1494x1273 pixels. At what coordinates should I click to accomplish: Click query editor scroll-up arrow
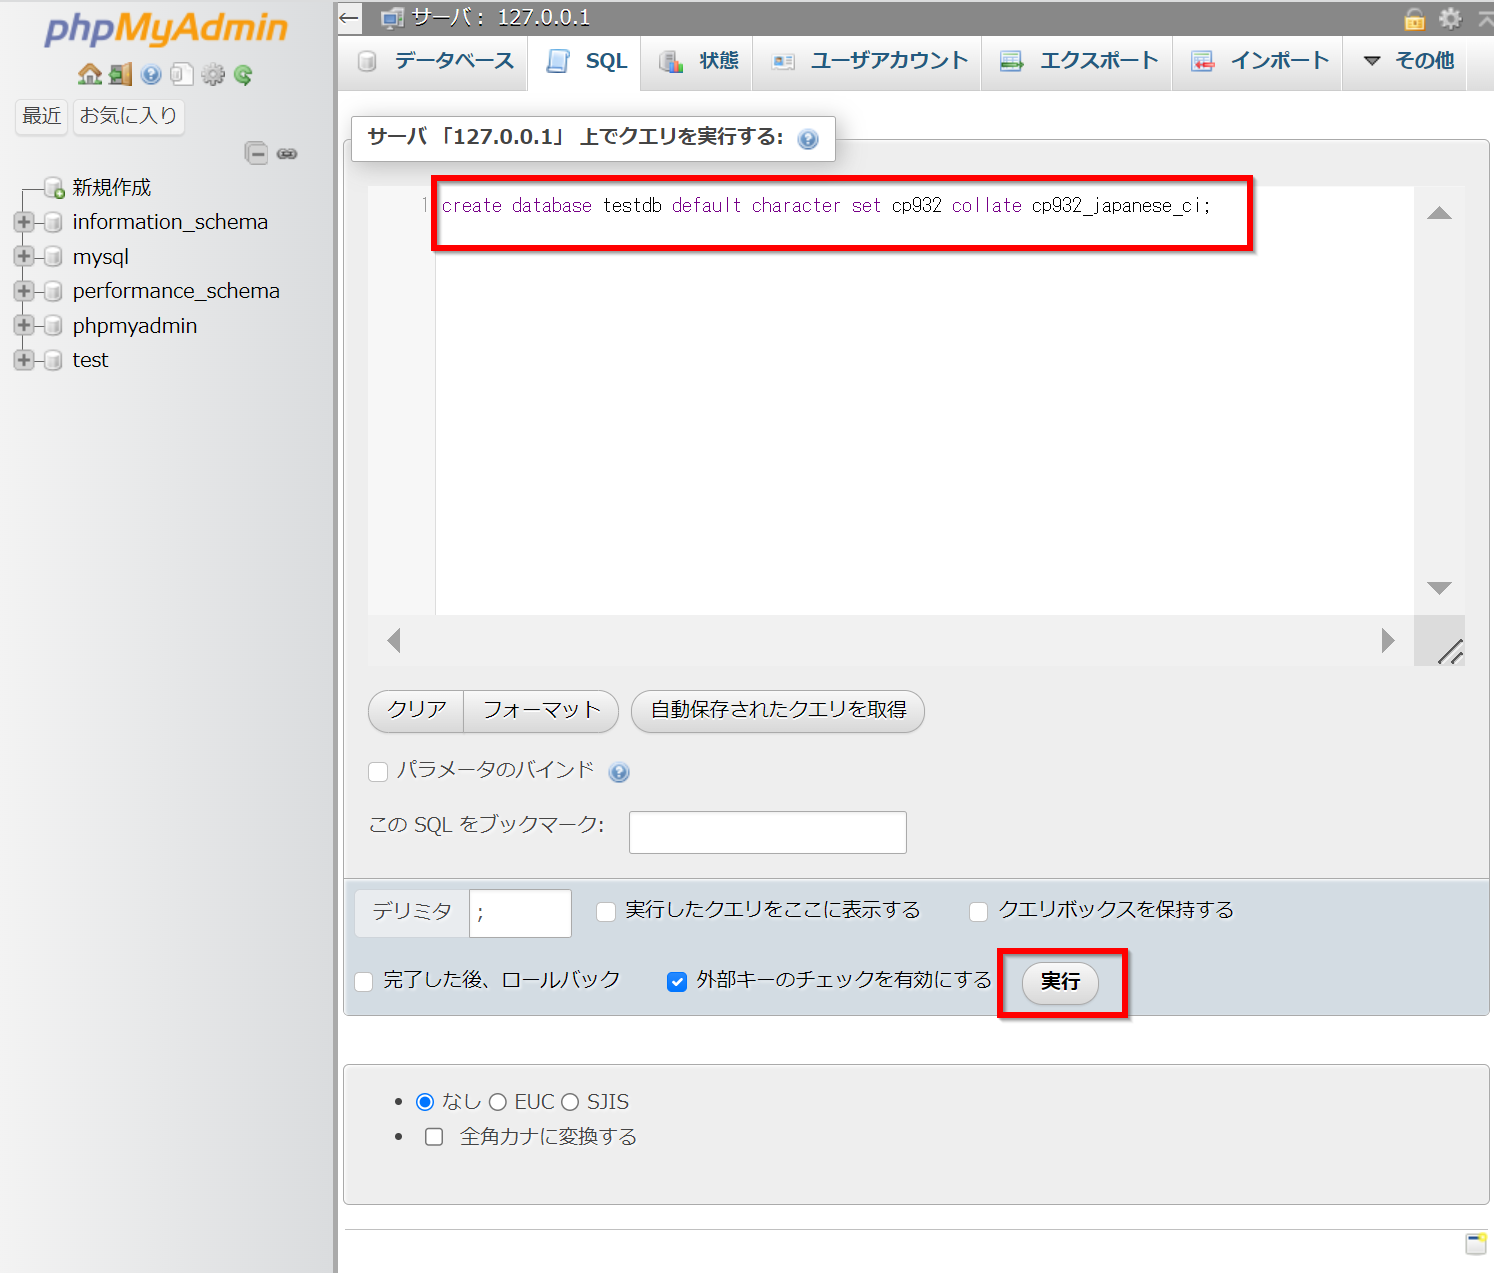[x=1439, y=212]
